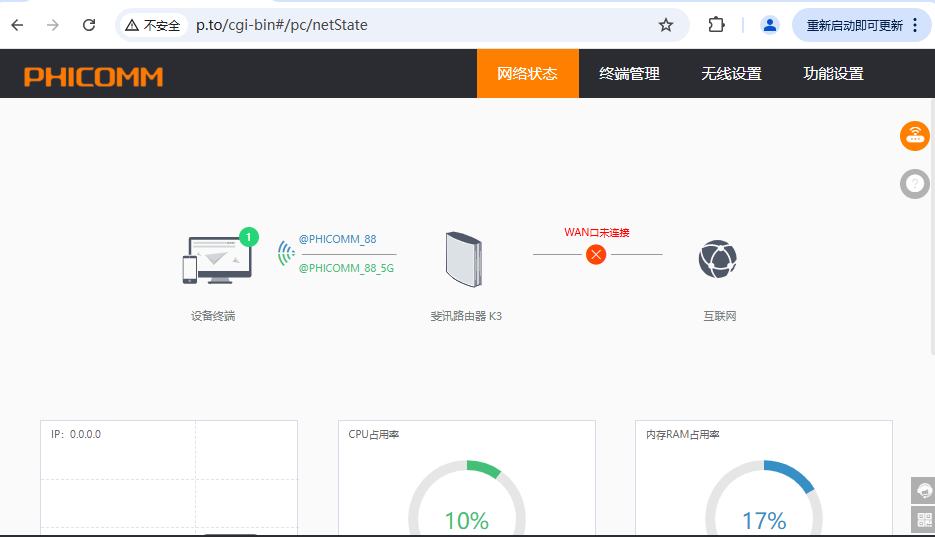The image size is (935, 537).
Task: Click the WAN口未连接 warning text
Action: (597, 232)
